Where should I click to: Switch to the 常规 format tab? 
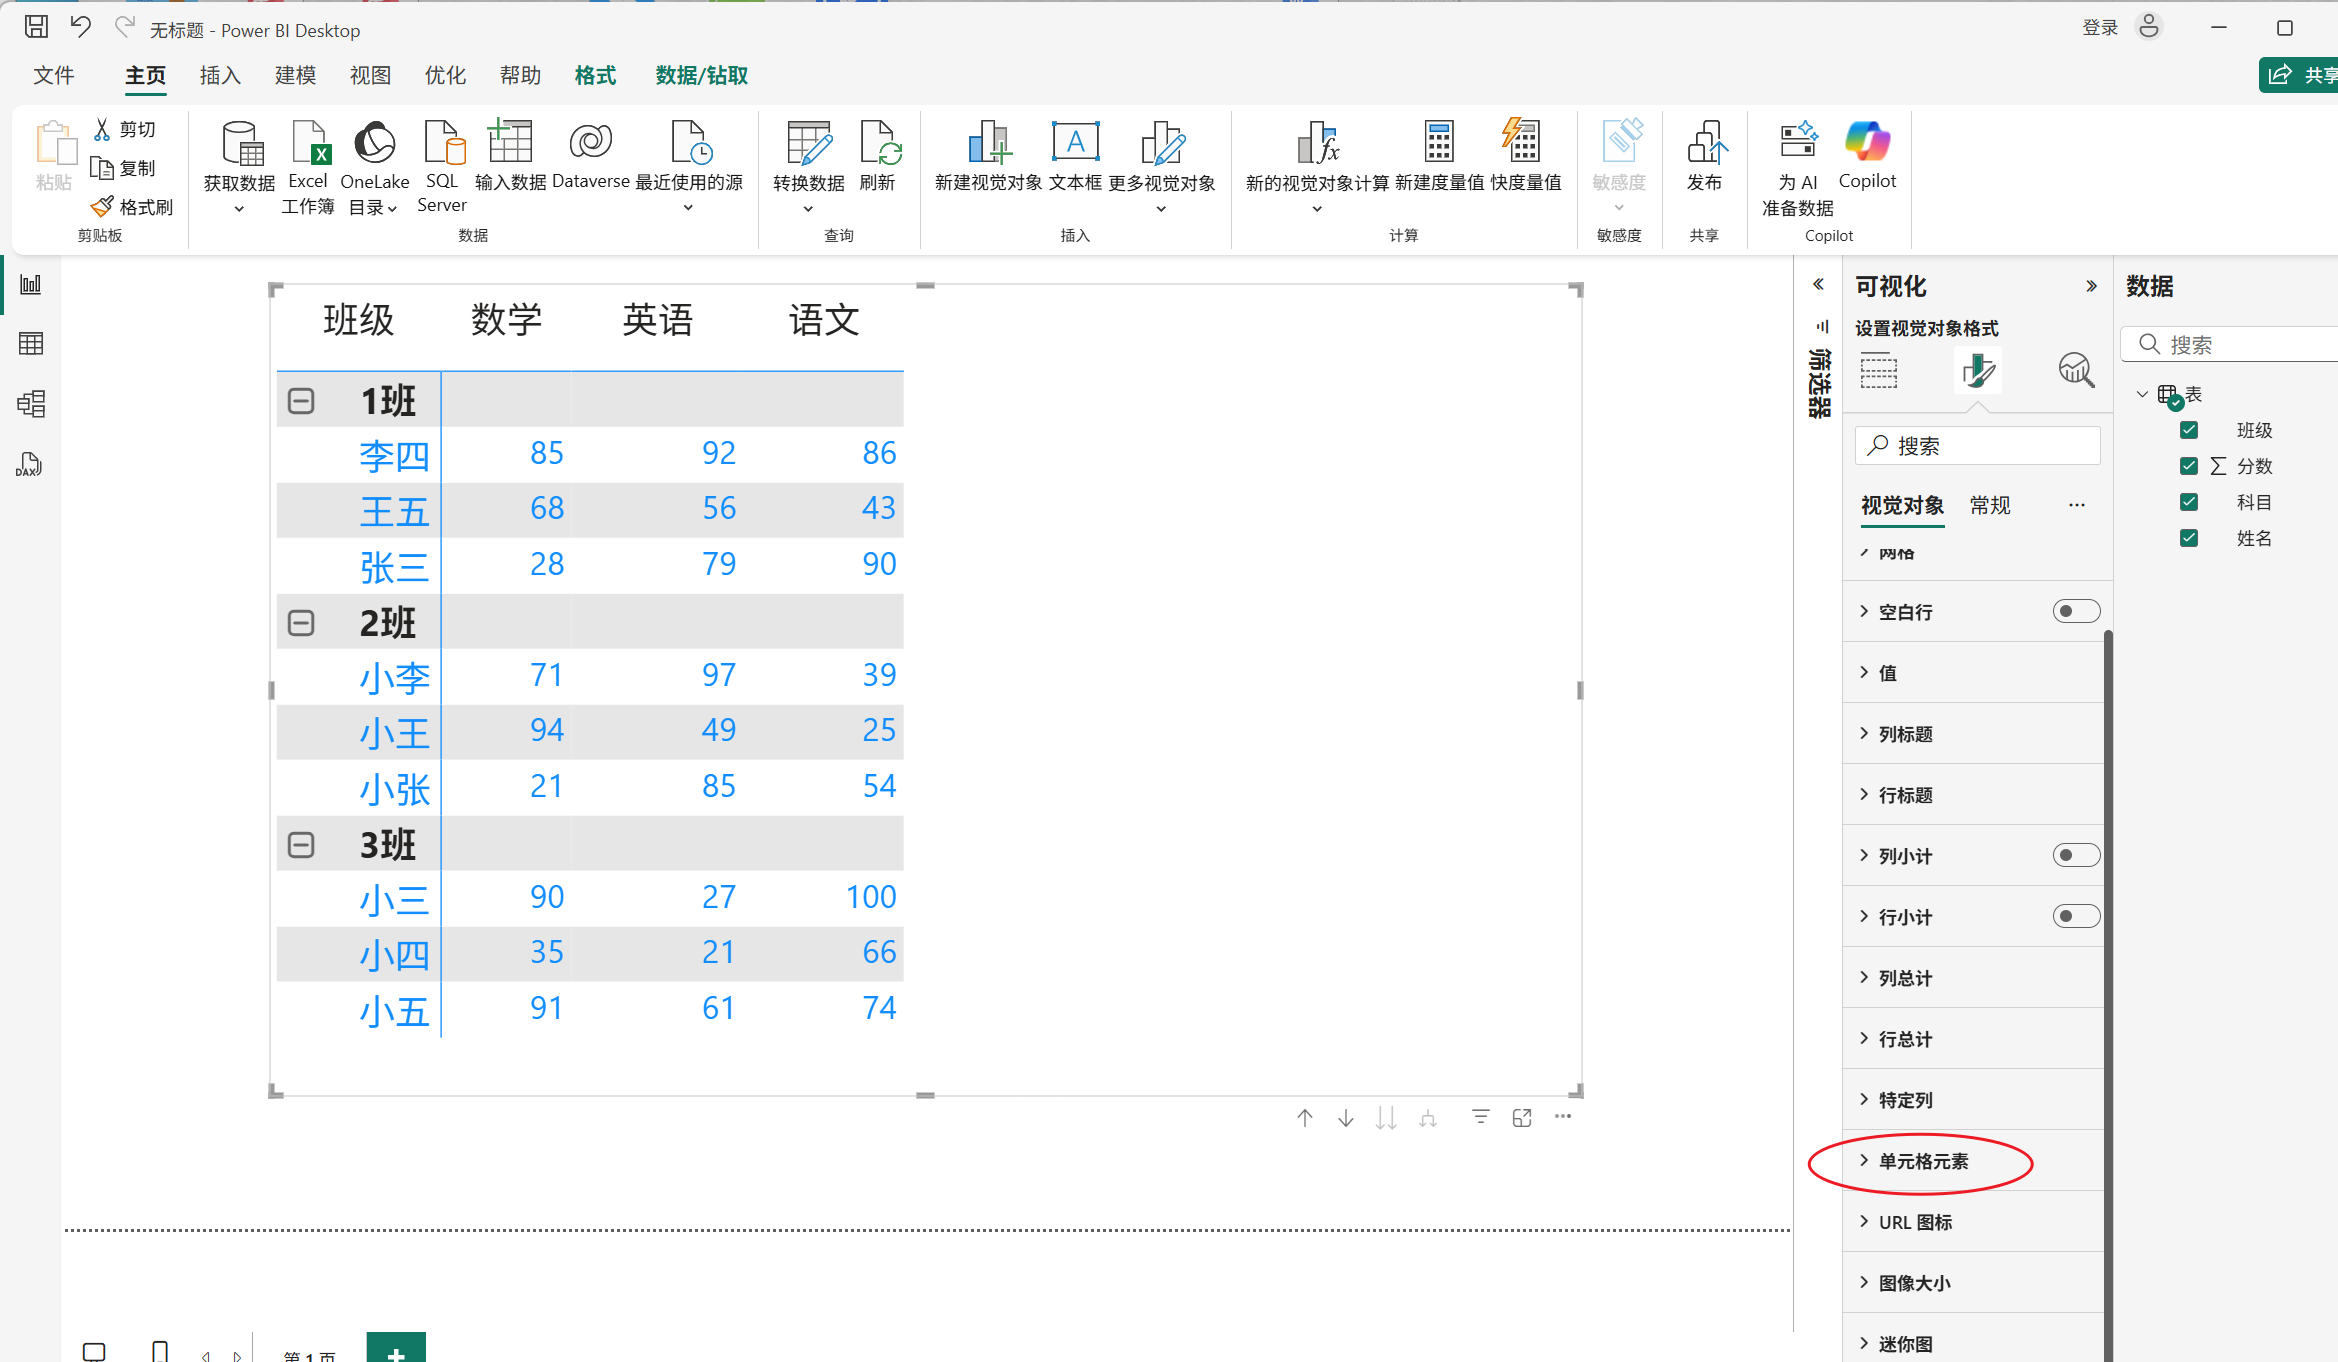1990,506
